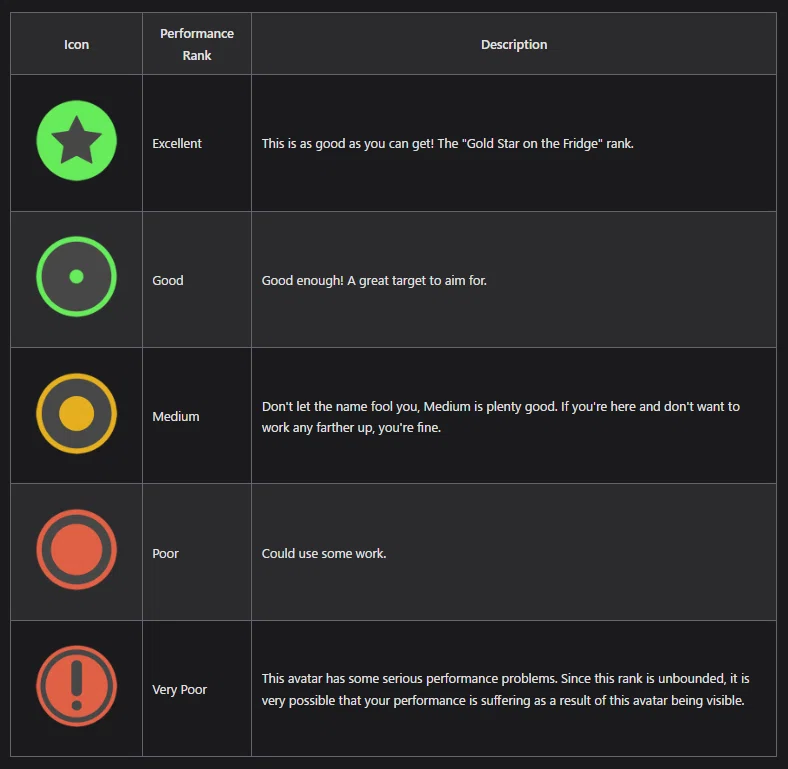Image resolution: width=788 pixels, height=769 pixels.
Task: Click the yellow Medium rank icon
Action: click(76, 413)
